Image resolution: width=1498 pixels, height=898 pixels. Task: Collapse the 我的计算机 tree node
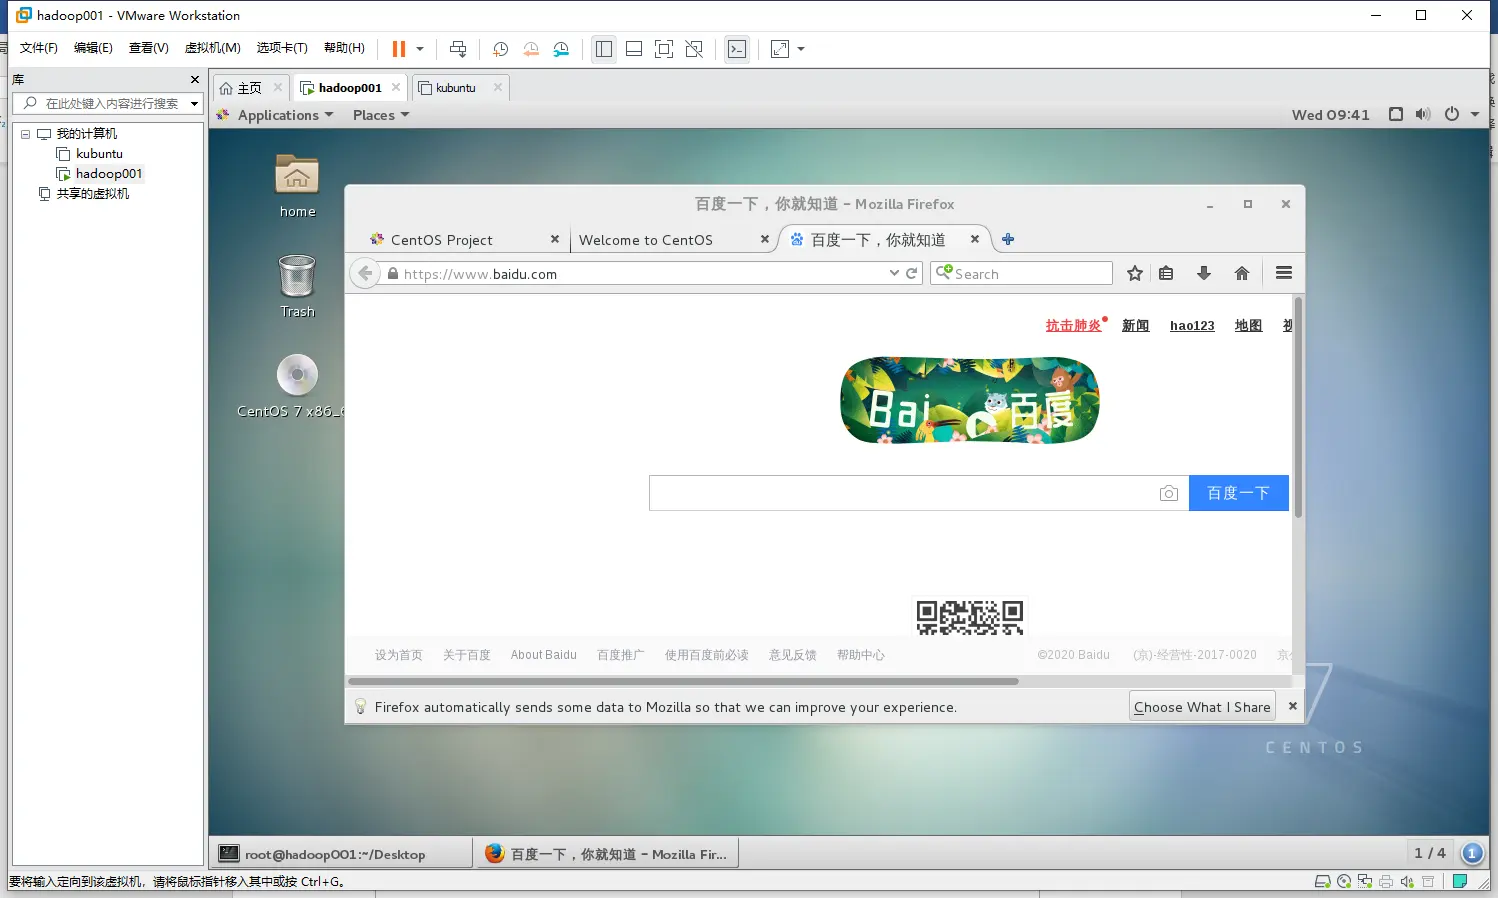click(26, 134)
